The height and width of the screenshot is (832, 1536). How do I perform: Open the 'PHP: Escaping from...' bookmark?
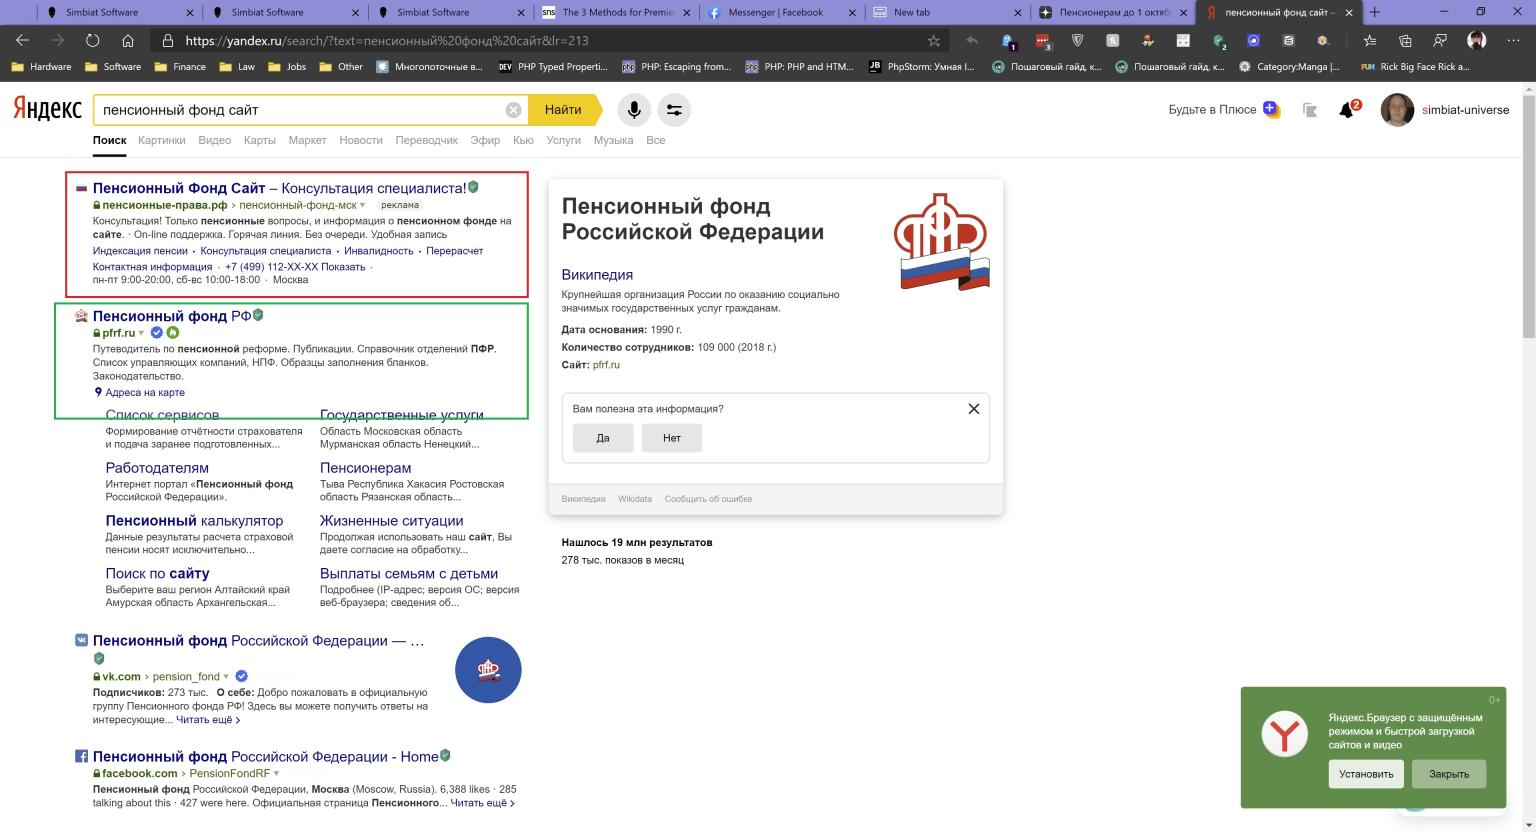point(677,67)
